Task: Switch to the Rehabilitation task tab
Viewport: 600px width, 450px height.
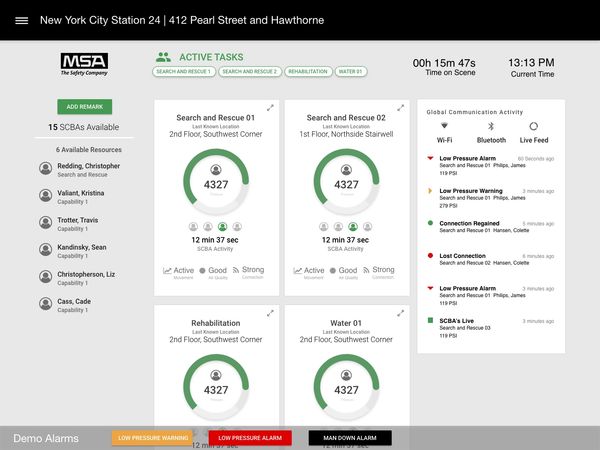Action: coord(307,72)
